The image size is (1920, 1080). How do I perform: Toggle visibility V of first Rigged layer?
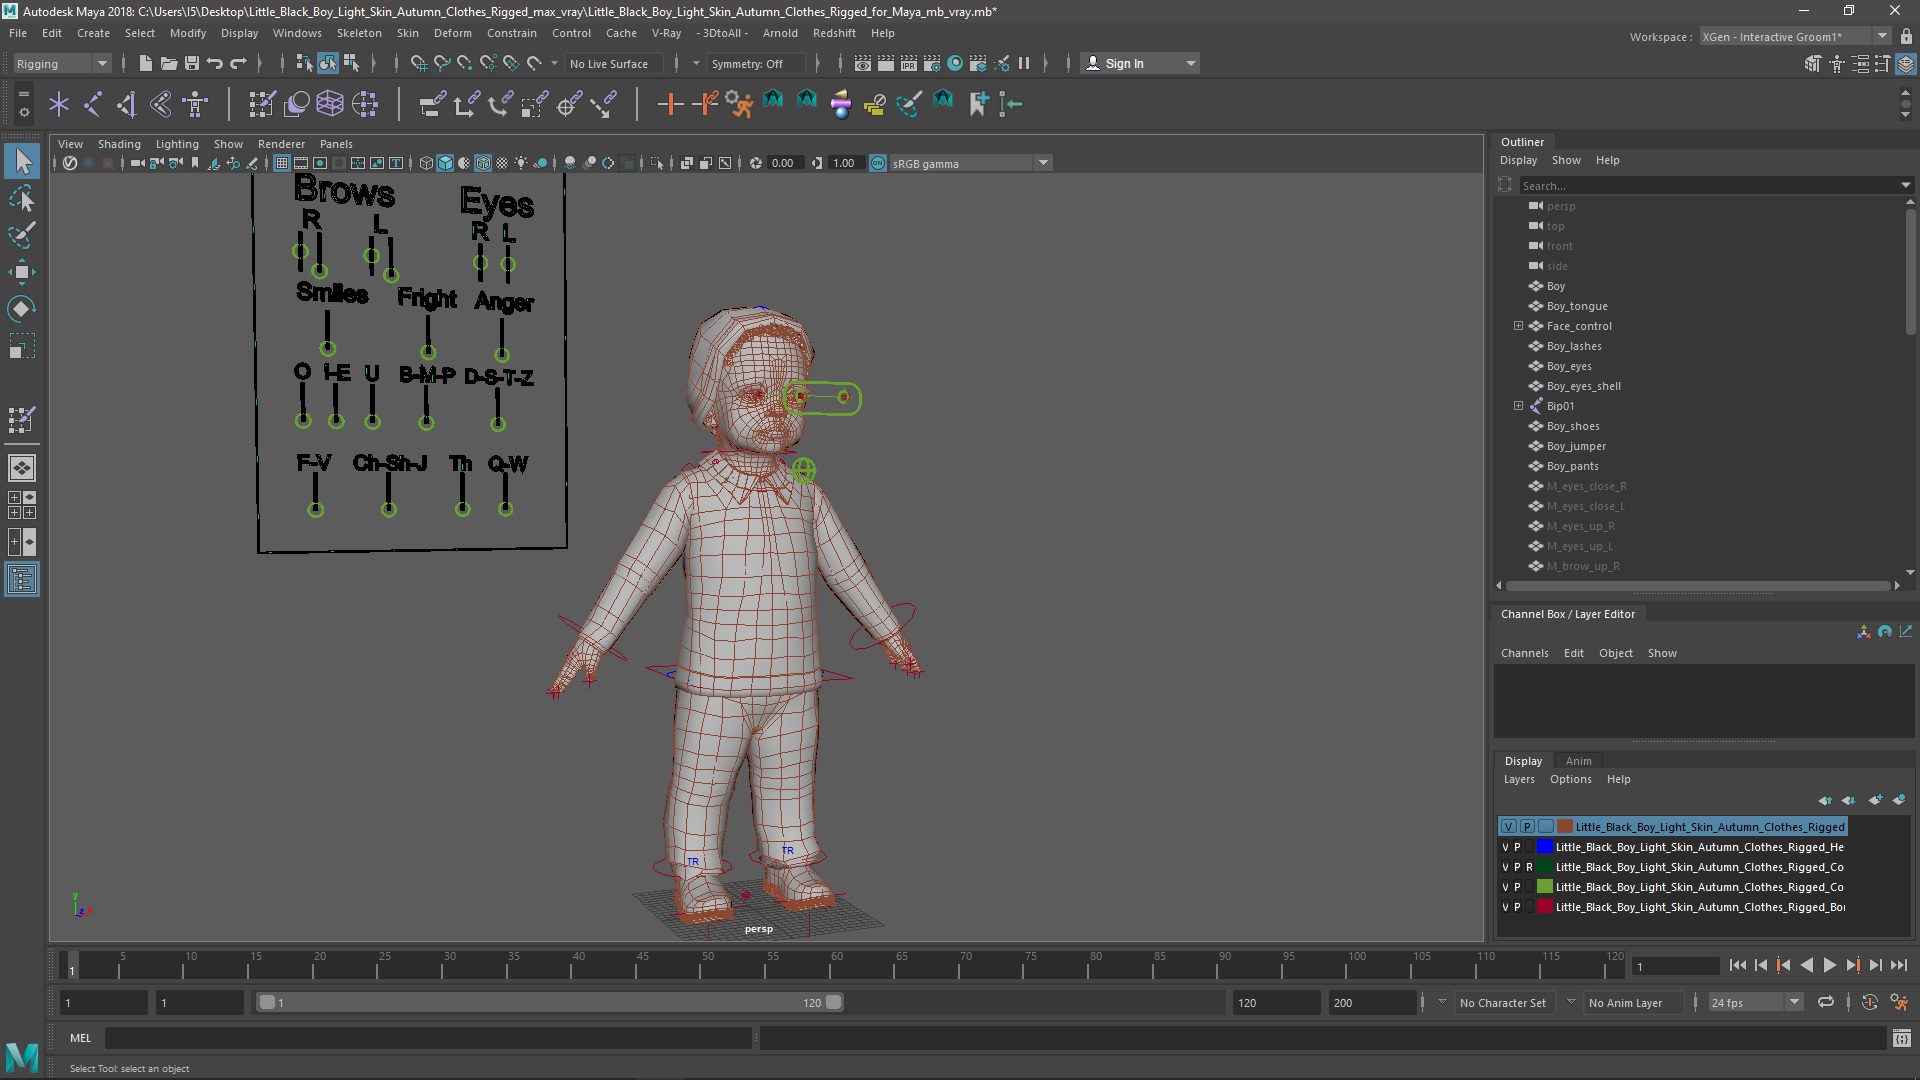coord(1508,827)
